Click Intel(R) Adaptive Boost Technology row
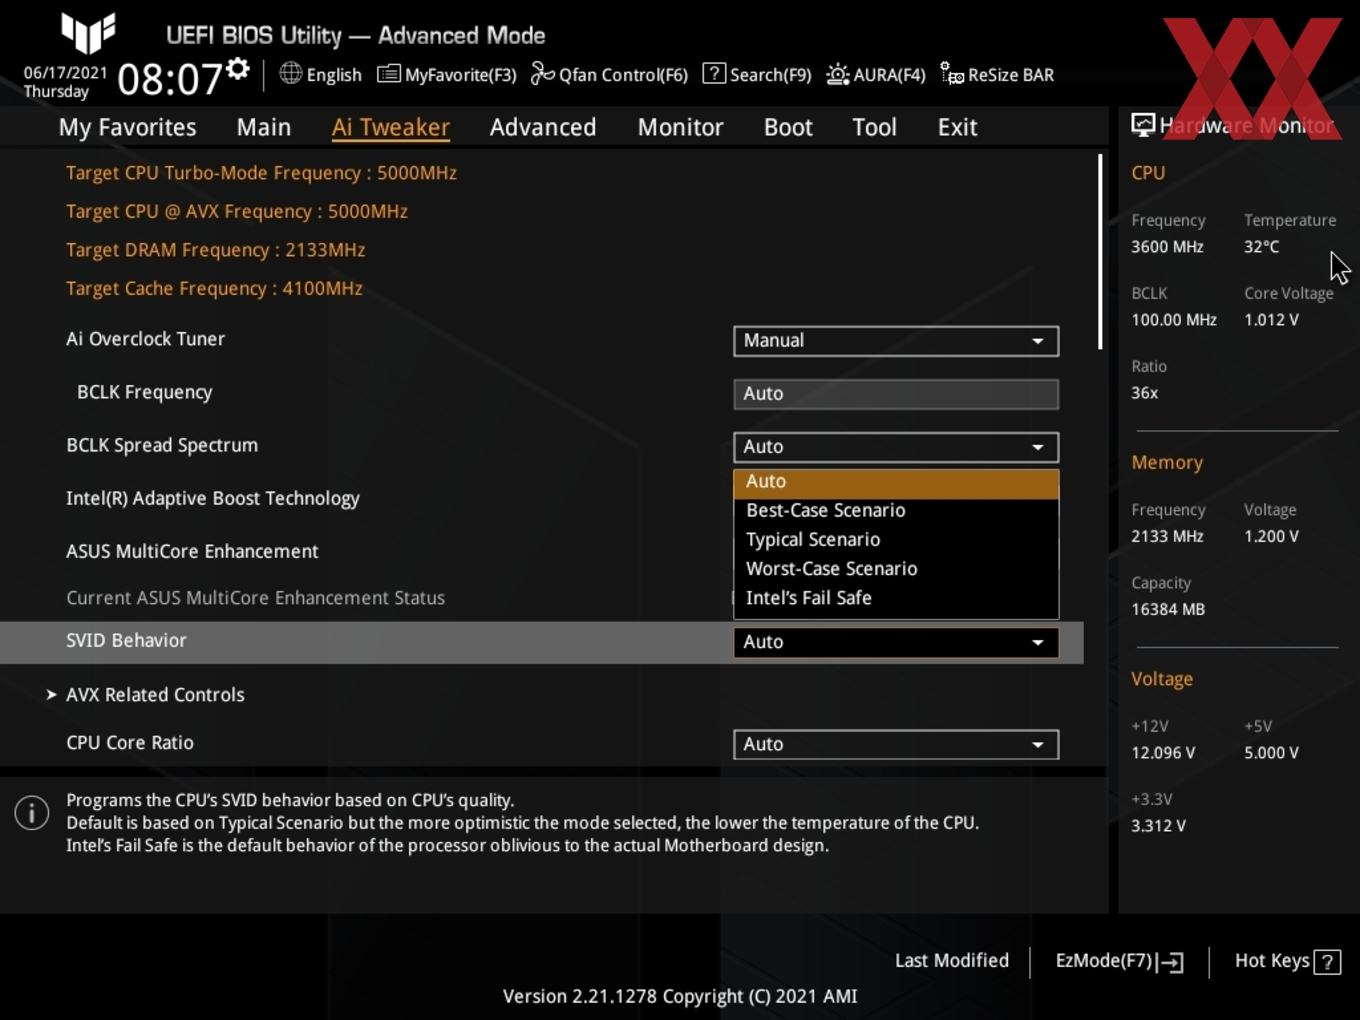 tap(213, 498)
